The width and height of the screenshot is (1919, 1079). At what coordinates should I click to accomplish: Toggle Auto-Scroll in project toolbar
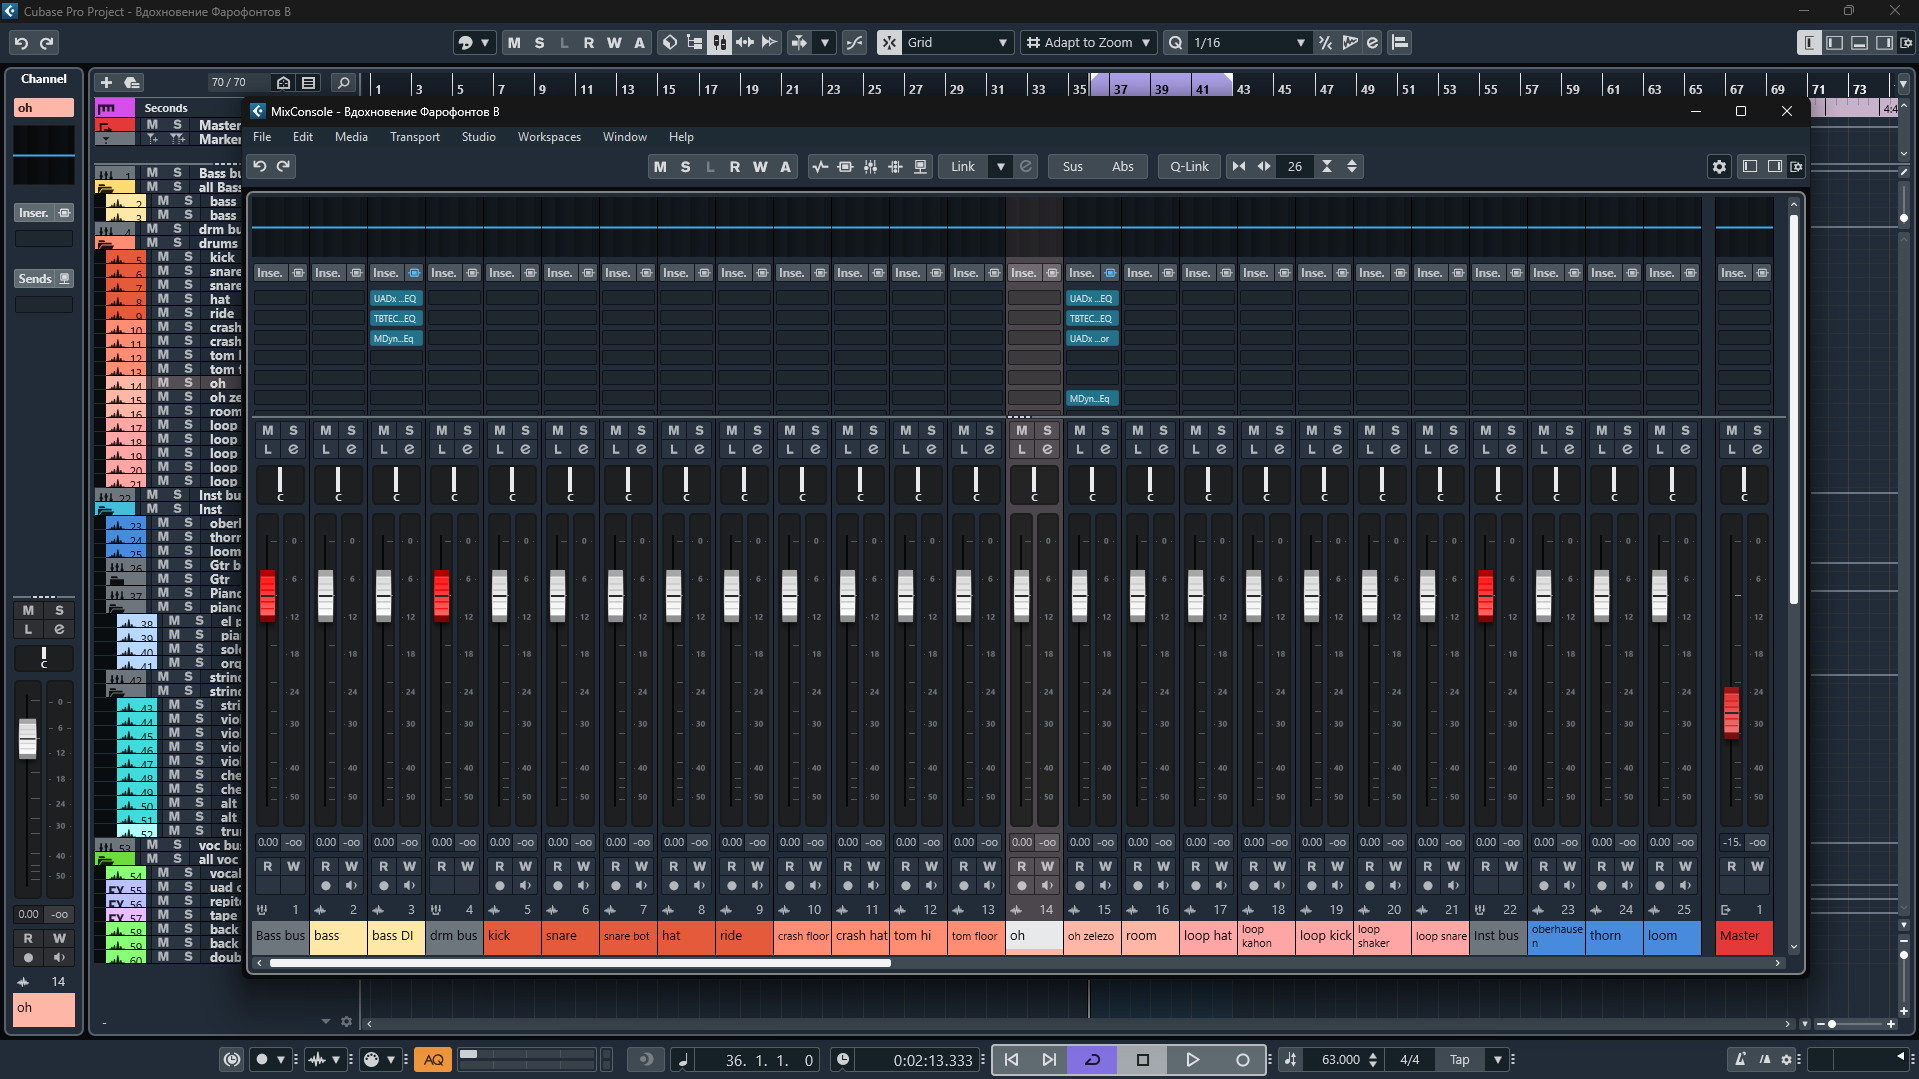tap(799, 43)
